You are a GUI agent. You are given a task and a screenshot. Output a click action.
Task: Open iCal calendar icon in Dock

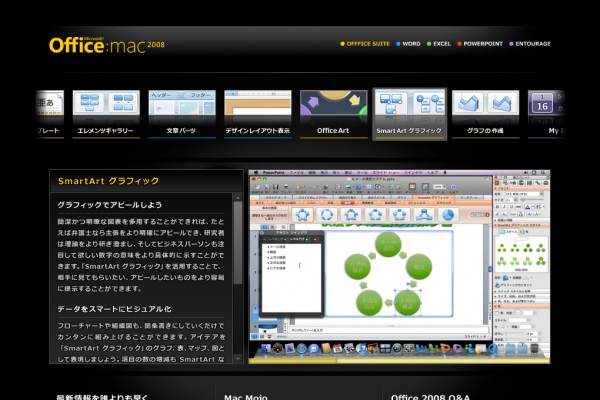(337, 348)
